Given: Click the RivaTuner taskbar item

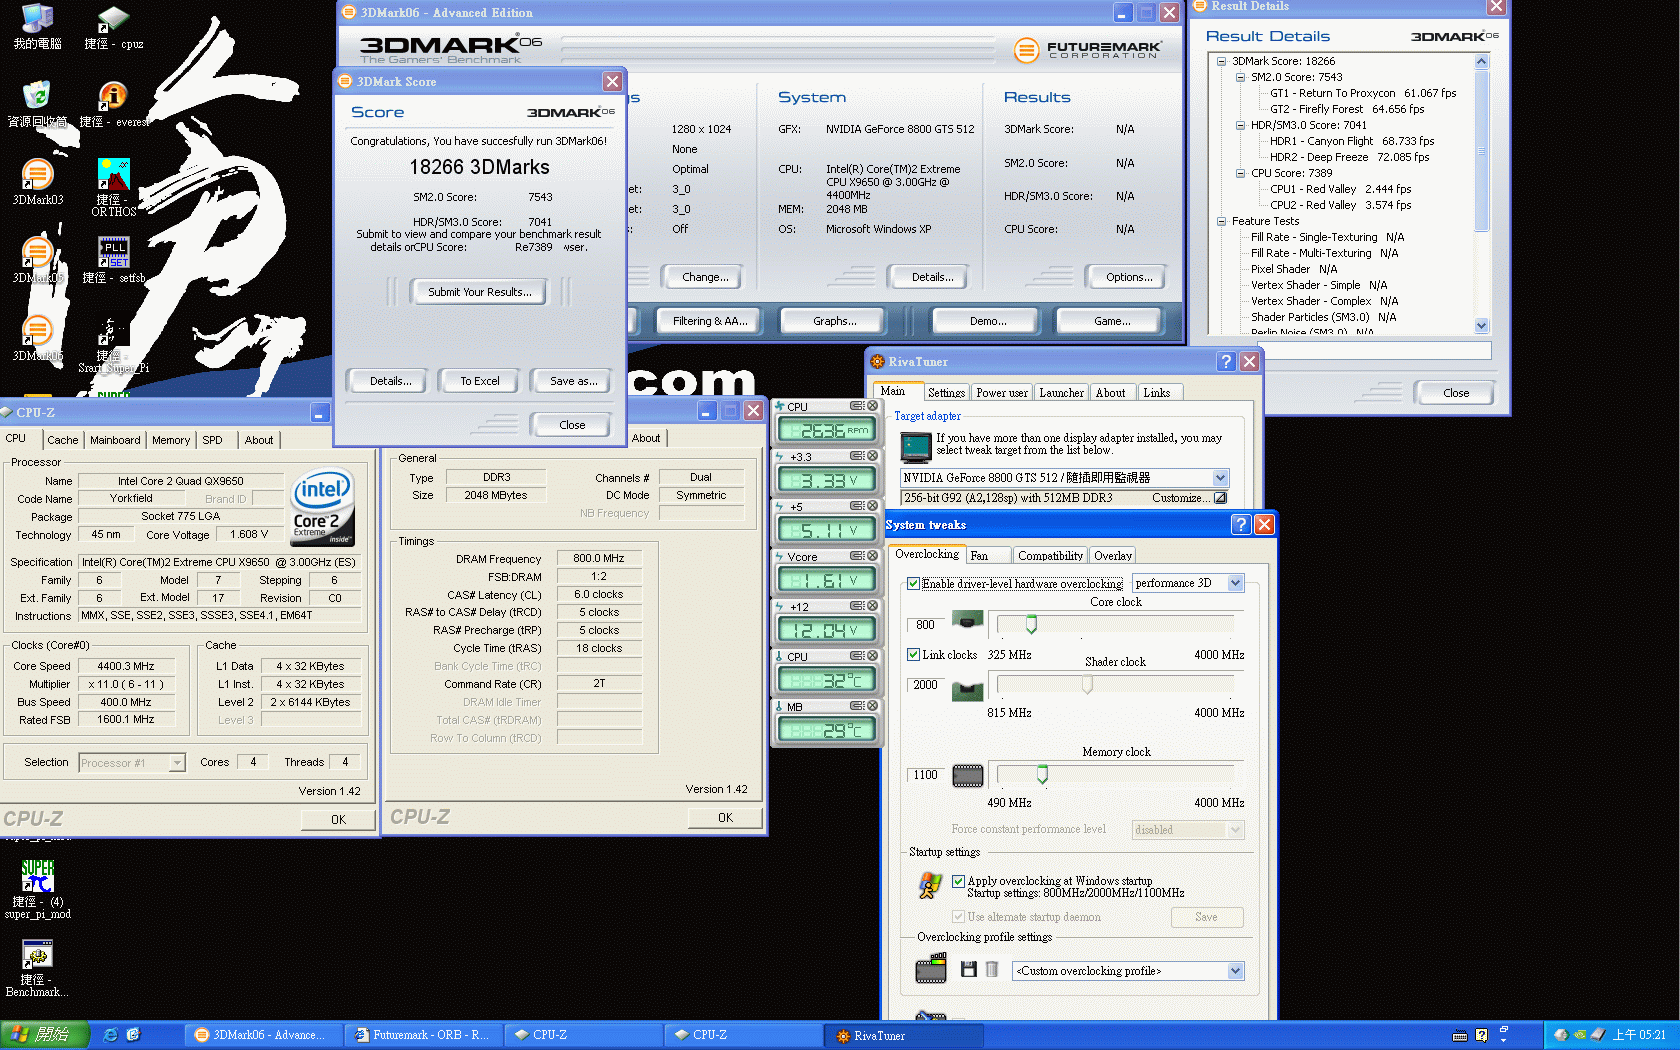Looking at the screenshot, I should 905,1036.
